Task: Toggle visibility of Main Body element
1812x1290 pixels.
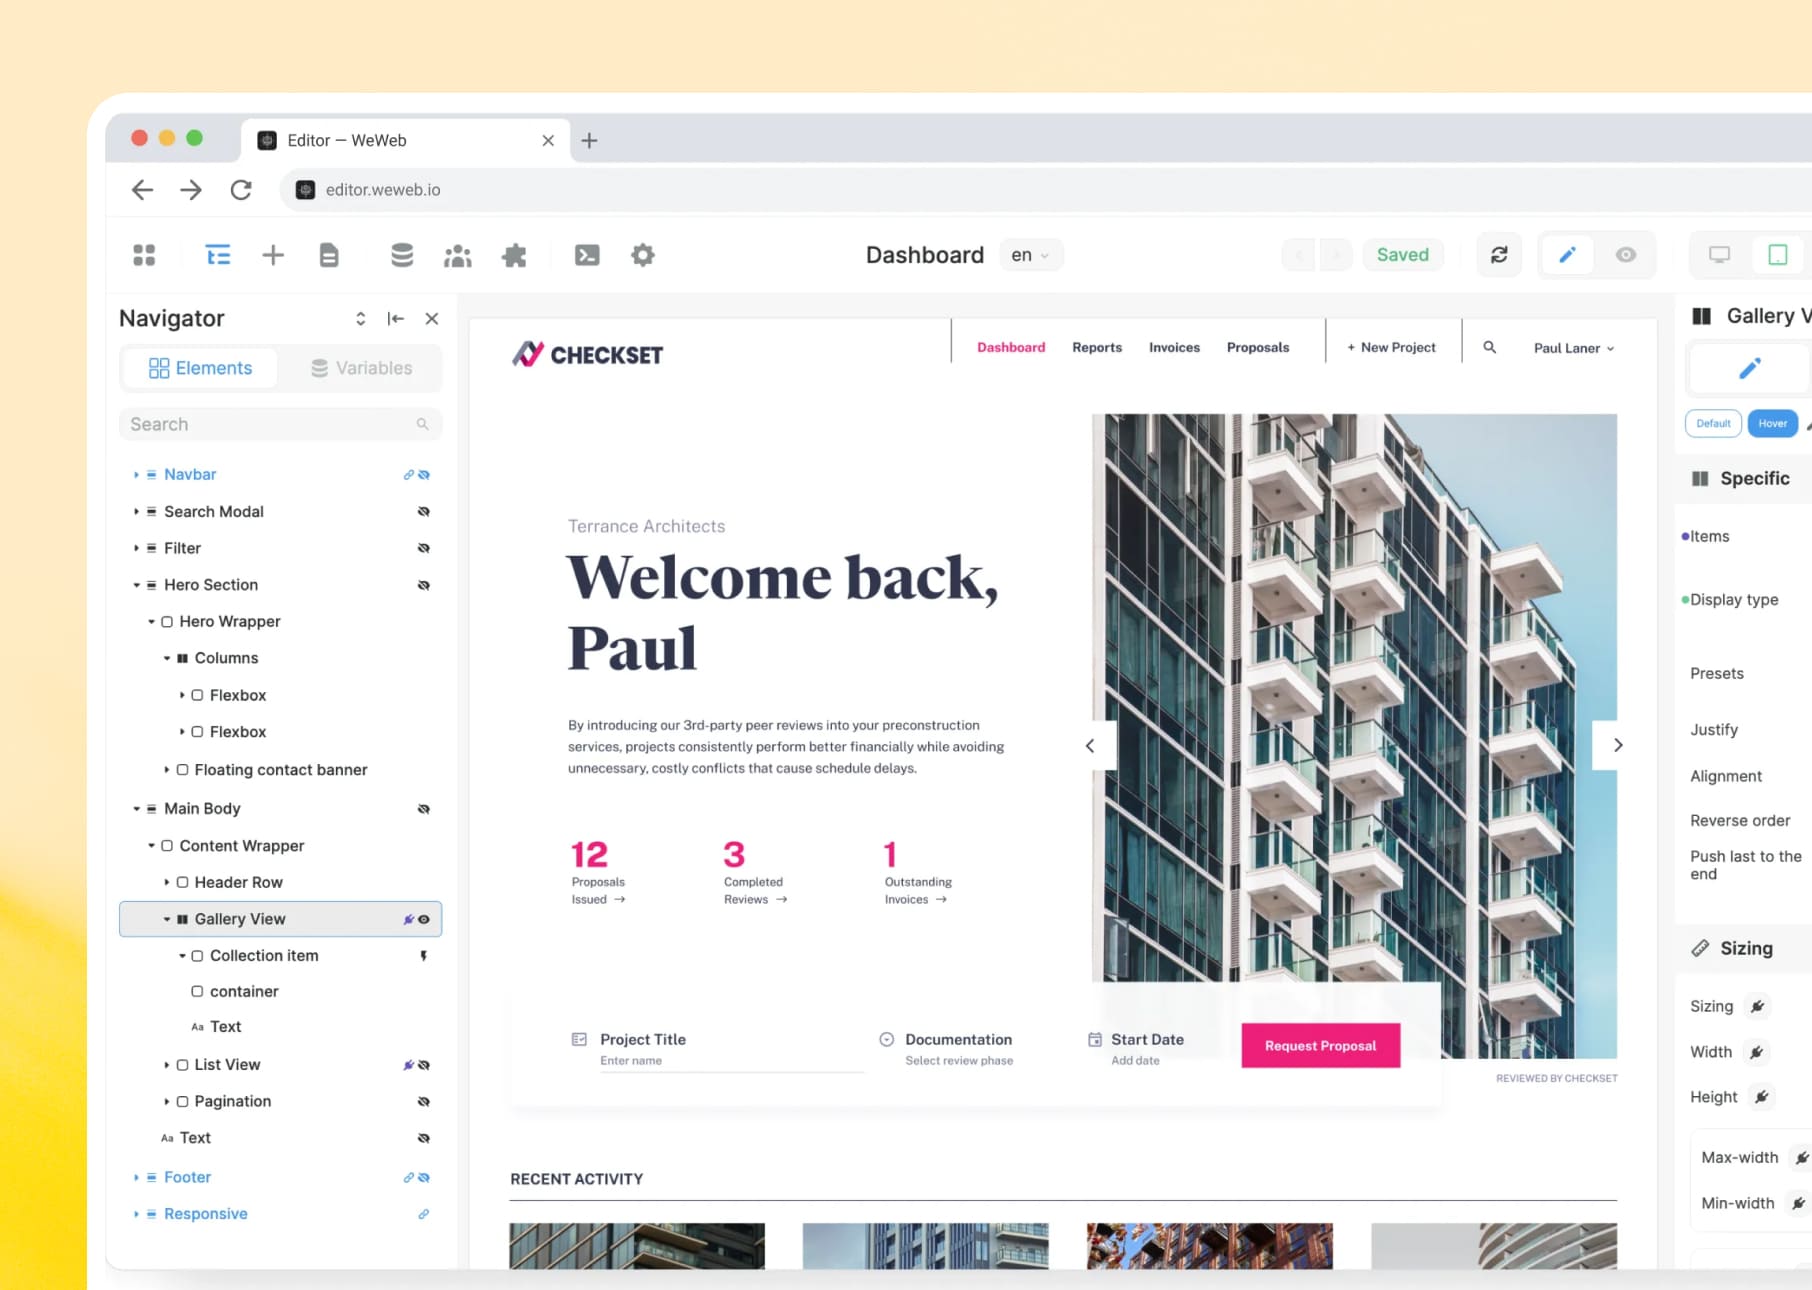Action: 424,809
